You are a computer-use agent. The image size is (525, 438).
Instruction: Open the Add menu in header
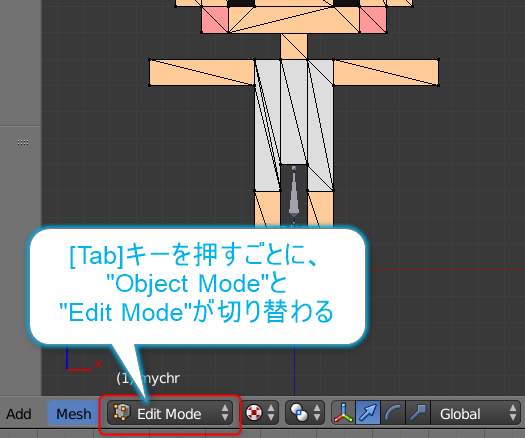click(x=19, y=414)
